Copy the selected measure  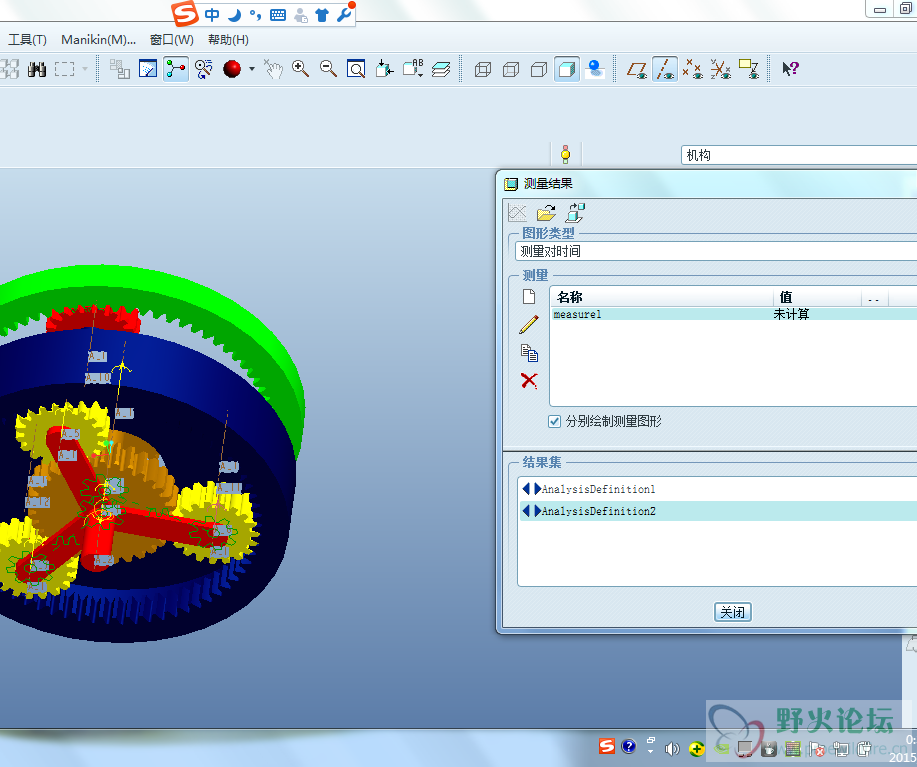(529, 353)
